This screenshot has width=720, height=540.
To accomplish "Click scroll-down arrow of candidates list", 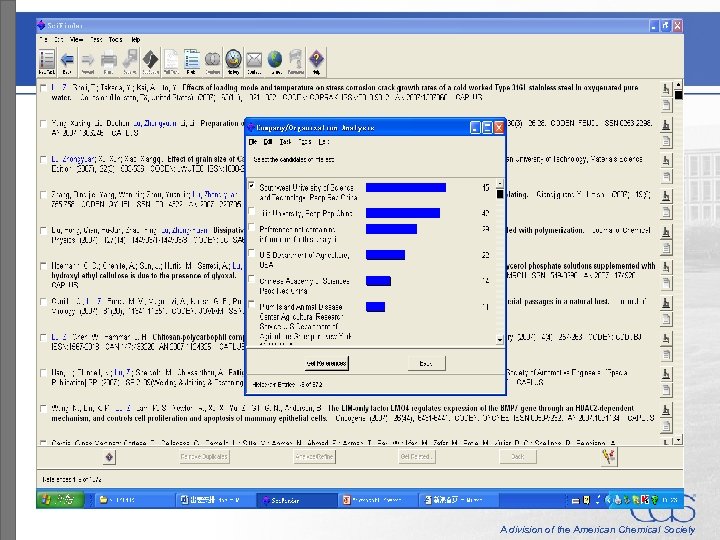I will [500, 340].
